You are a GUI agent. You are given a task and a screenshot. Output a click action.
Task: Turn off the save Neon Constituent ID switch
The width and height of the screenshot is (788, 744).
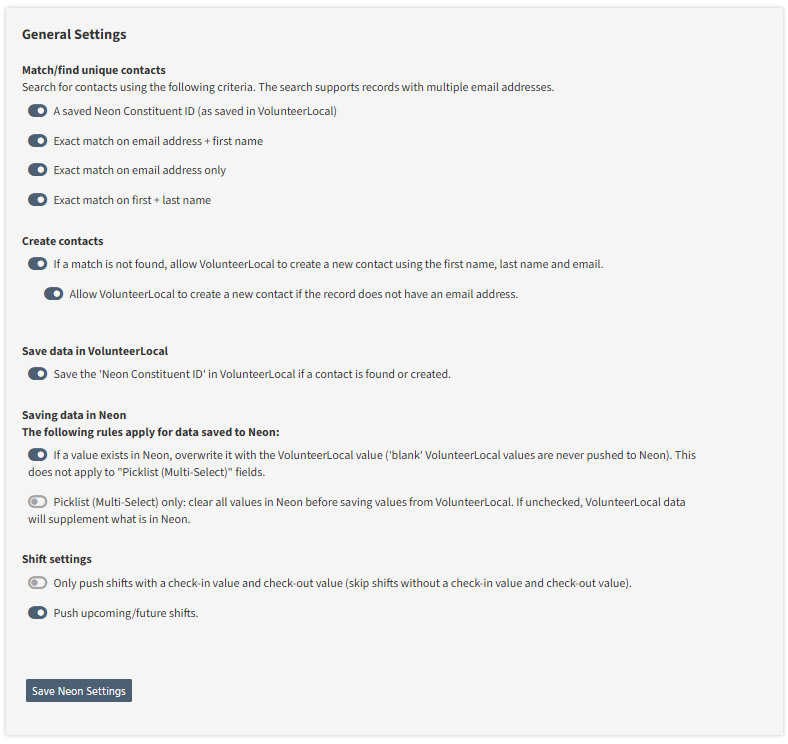click(38, 374)
